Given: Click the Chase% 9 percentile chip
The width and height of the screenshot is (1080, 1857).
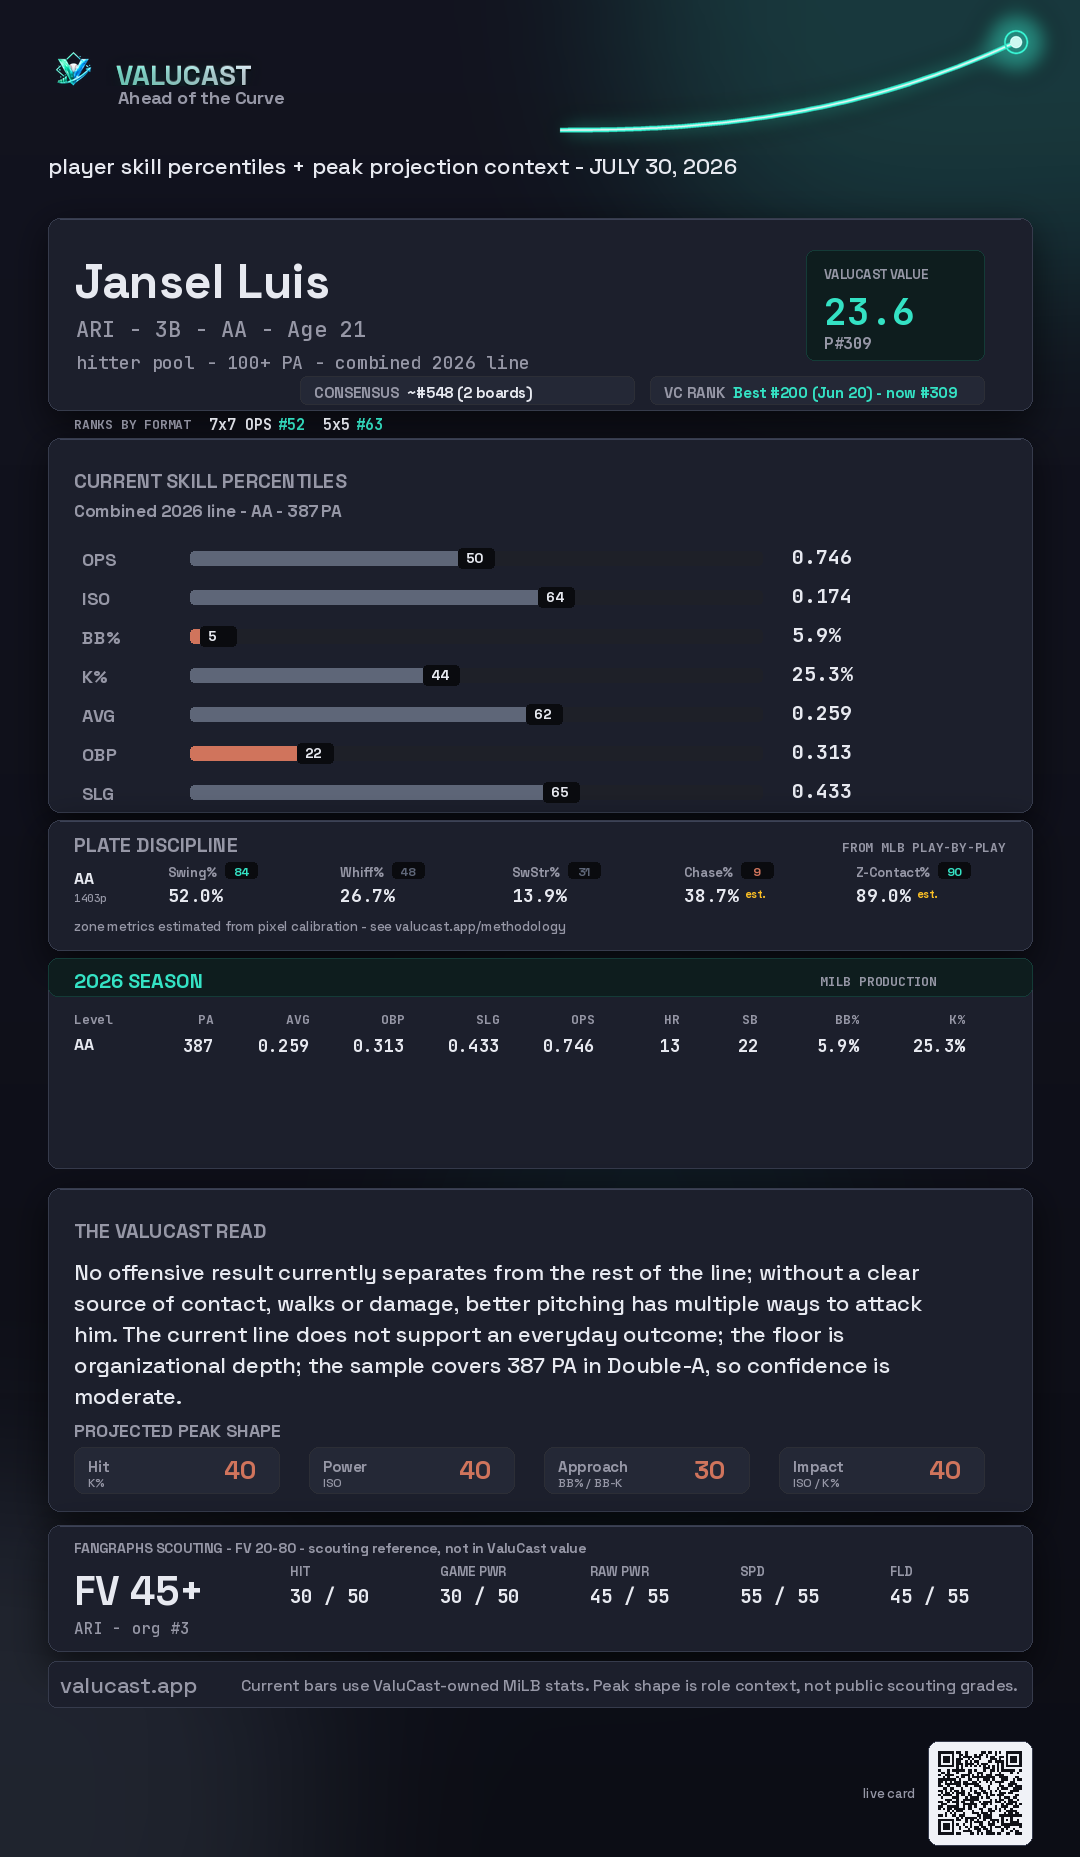Looking at the screenshot, I should pos(757,872).
